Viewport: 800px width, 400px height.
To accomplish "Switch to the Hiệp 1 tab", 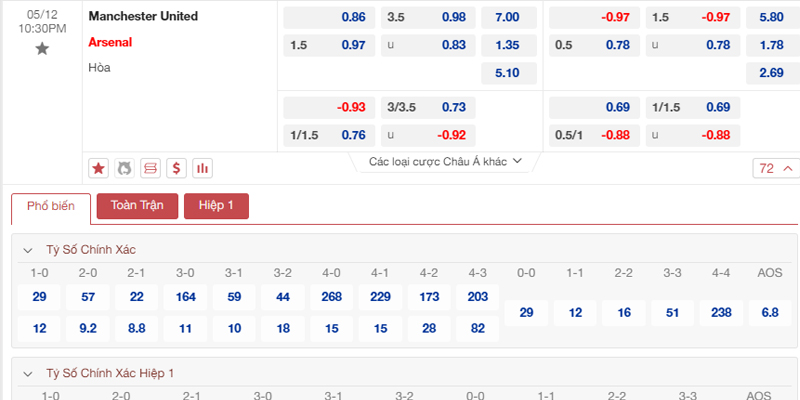I will 216,206.
